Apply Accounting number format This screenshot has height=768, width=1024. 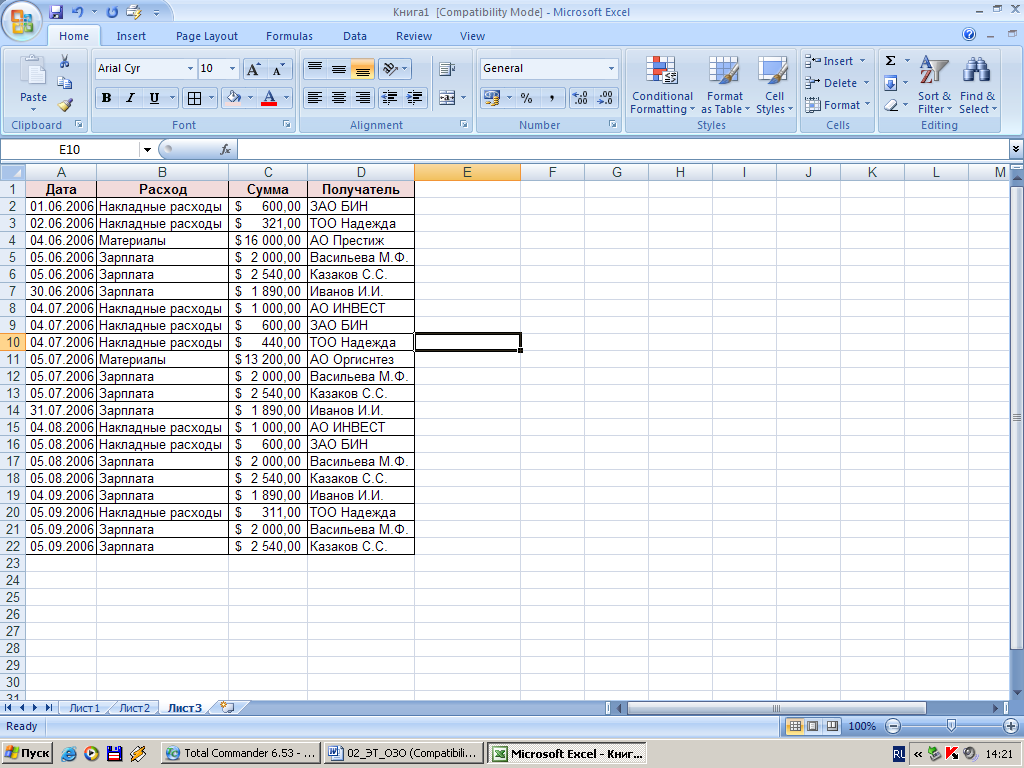(x=491, y=99)
